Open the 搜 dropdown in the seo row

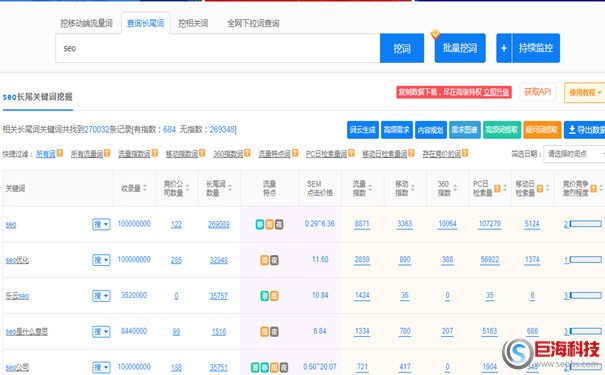(101, 224)
